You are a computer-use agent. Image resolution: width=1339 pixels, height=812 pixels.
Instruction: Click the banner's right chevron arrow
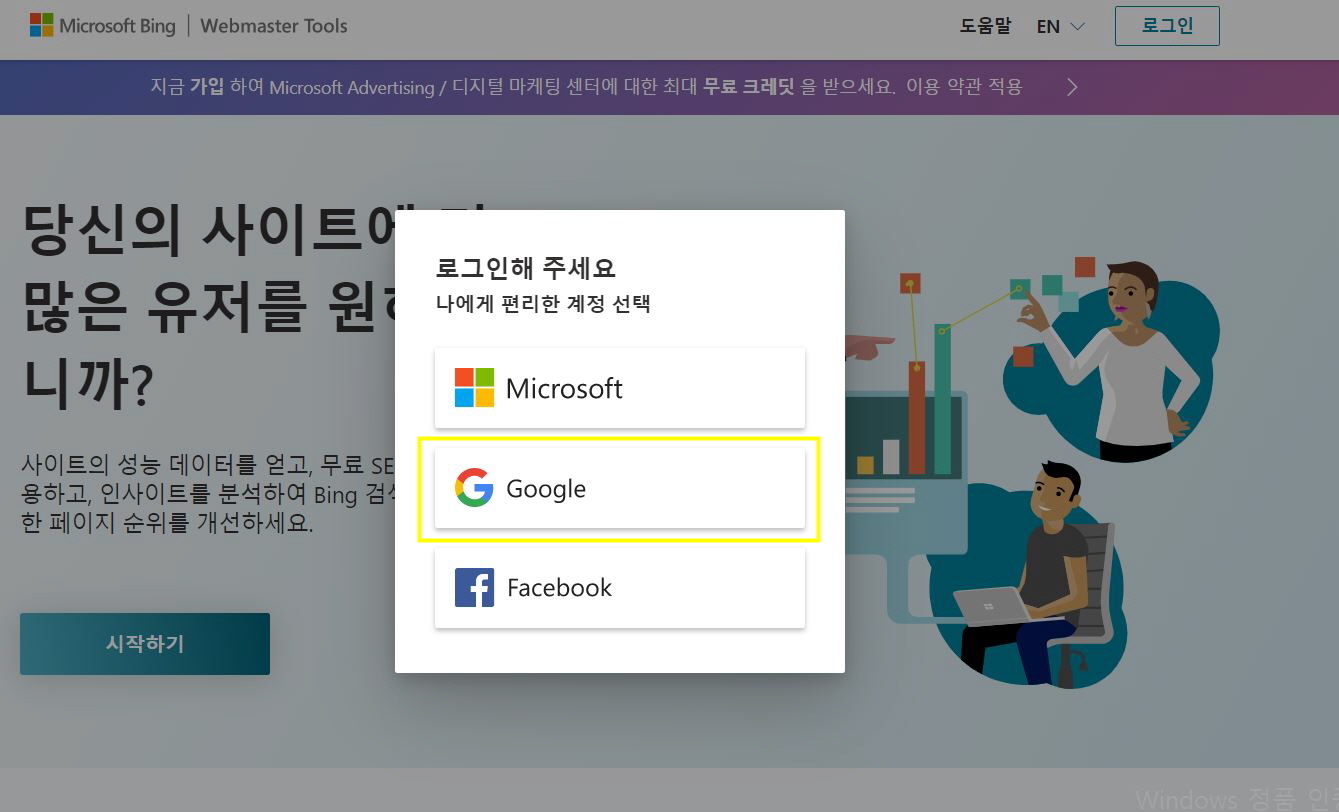(1072, 87)
